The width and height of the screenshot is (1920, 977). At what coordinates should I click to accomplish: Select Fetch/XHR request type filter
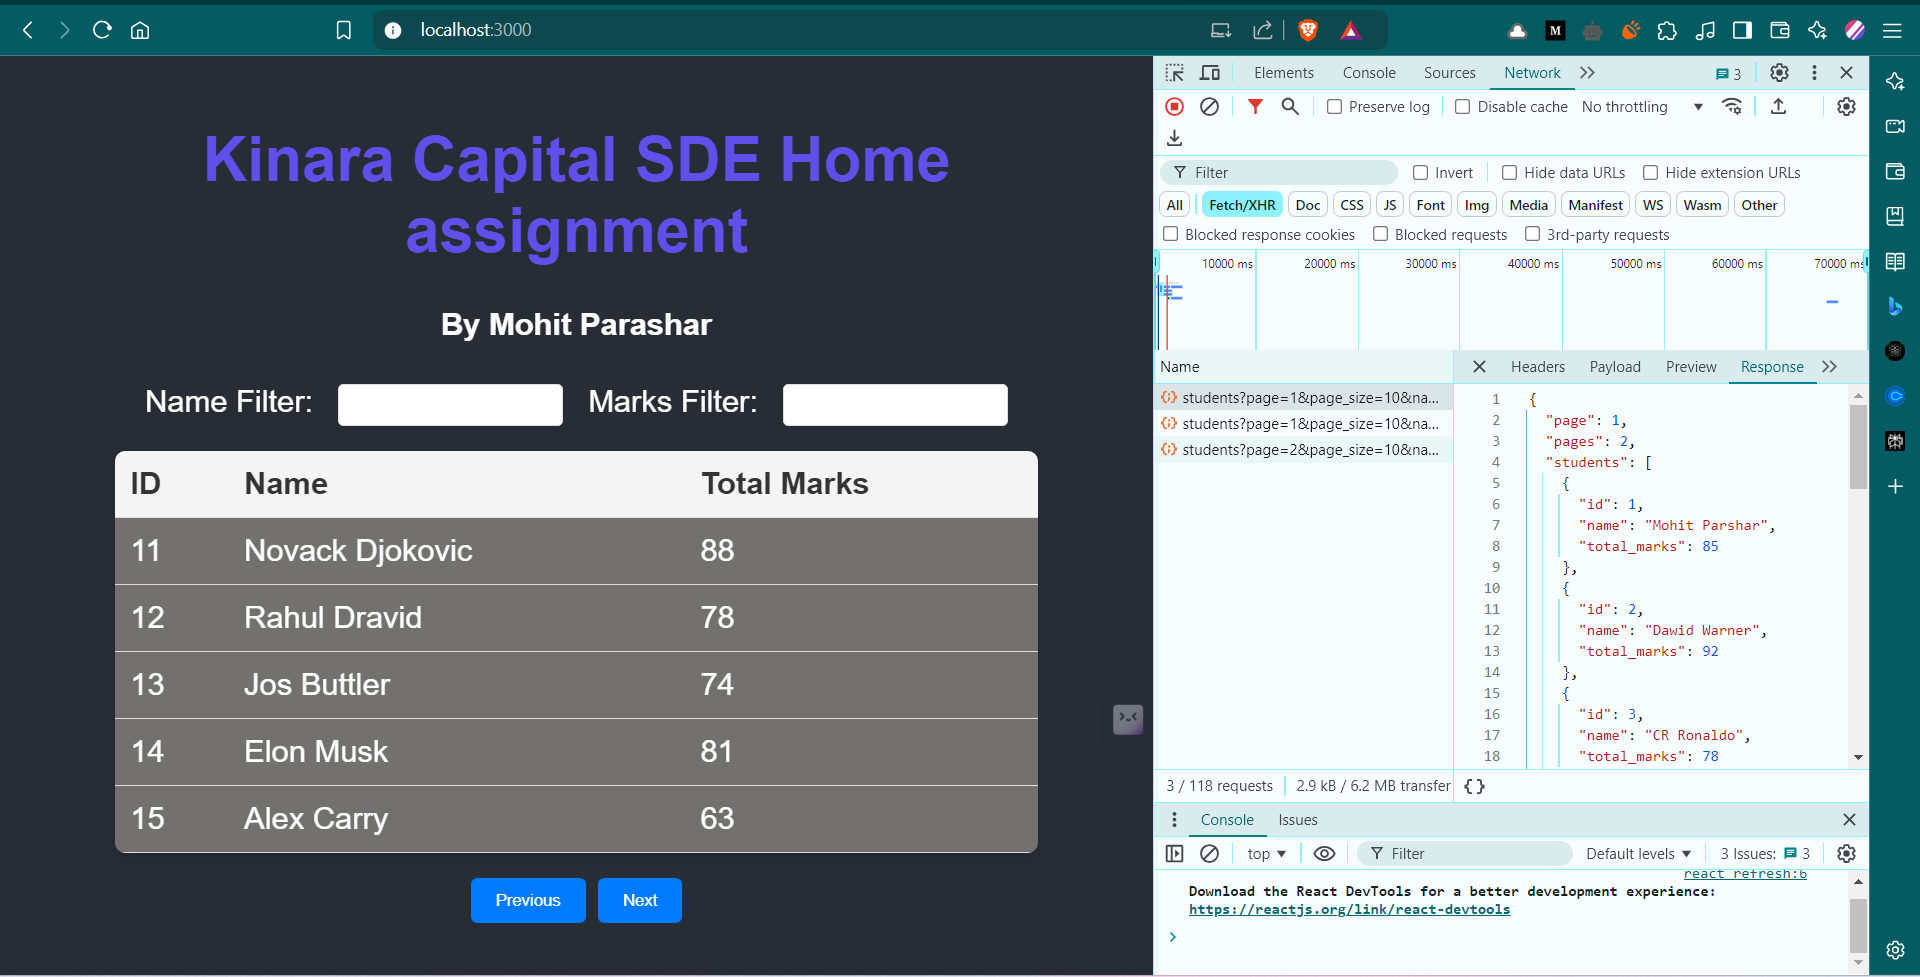click(x=1242, y=205)
